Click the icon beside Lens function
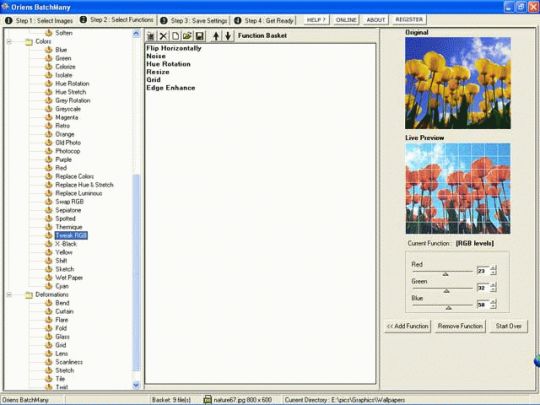 49,353
